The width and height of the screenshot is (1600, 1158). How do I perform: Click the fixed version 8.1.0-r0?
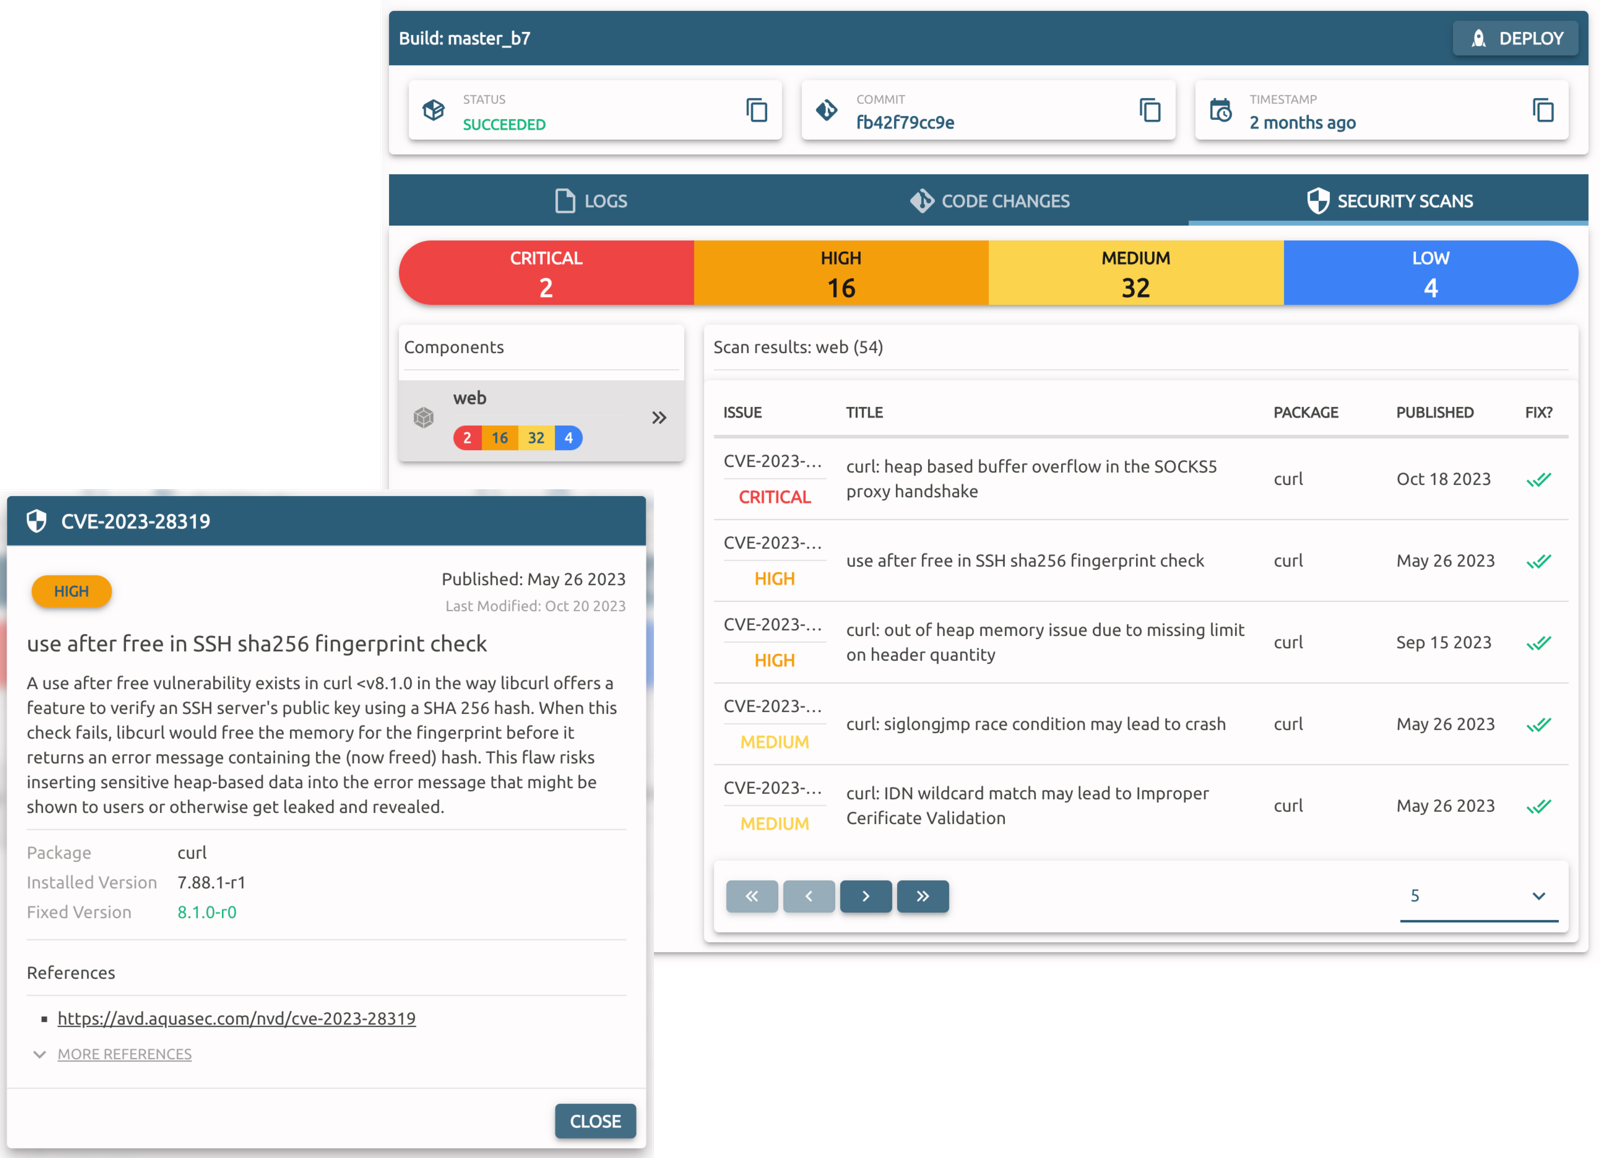[207, 912]
